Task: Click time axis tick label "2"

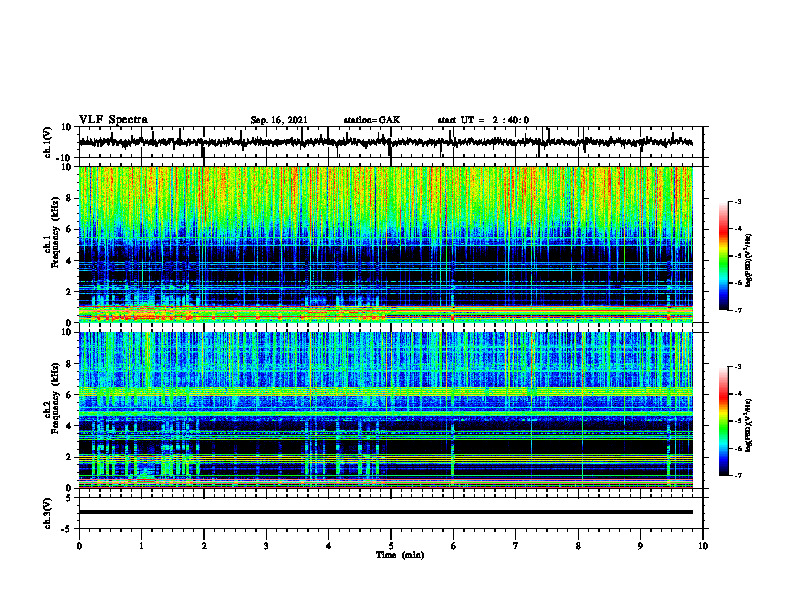Action: pyautogui.click(x=204, y=546)
